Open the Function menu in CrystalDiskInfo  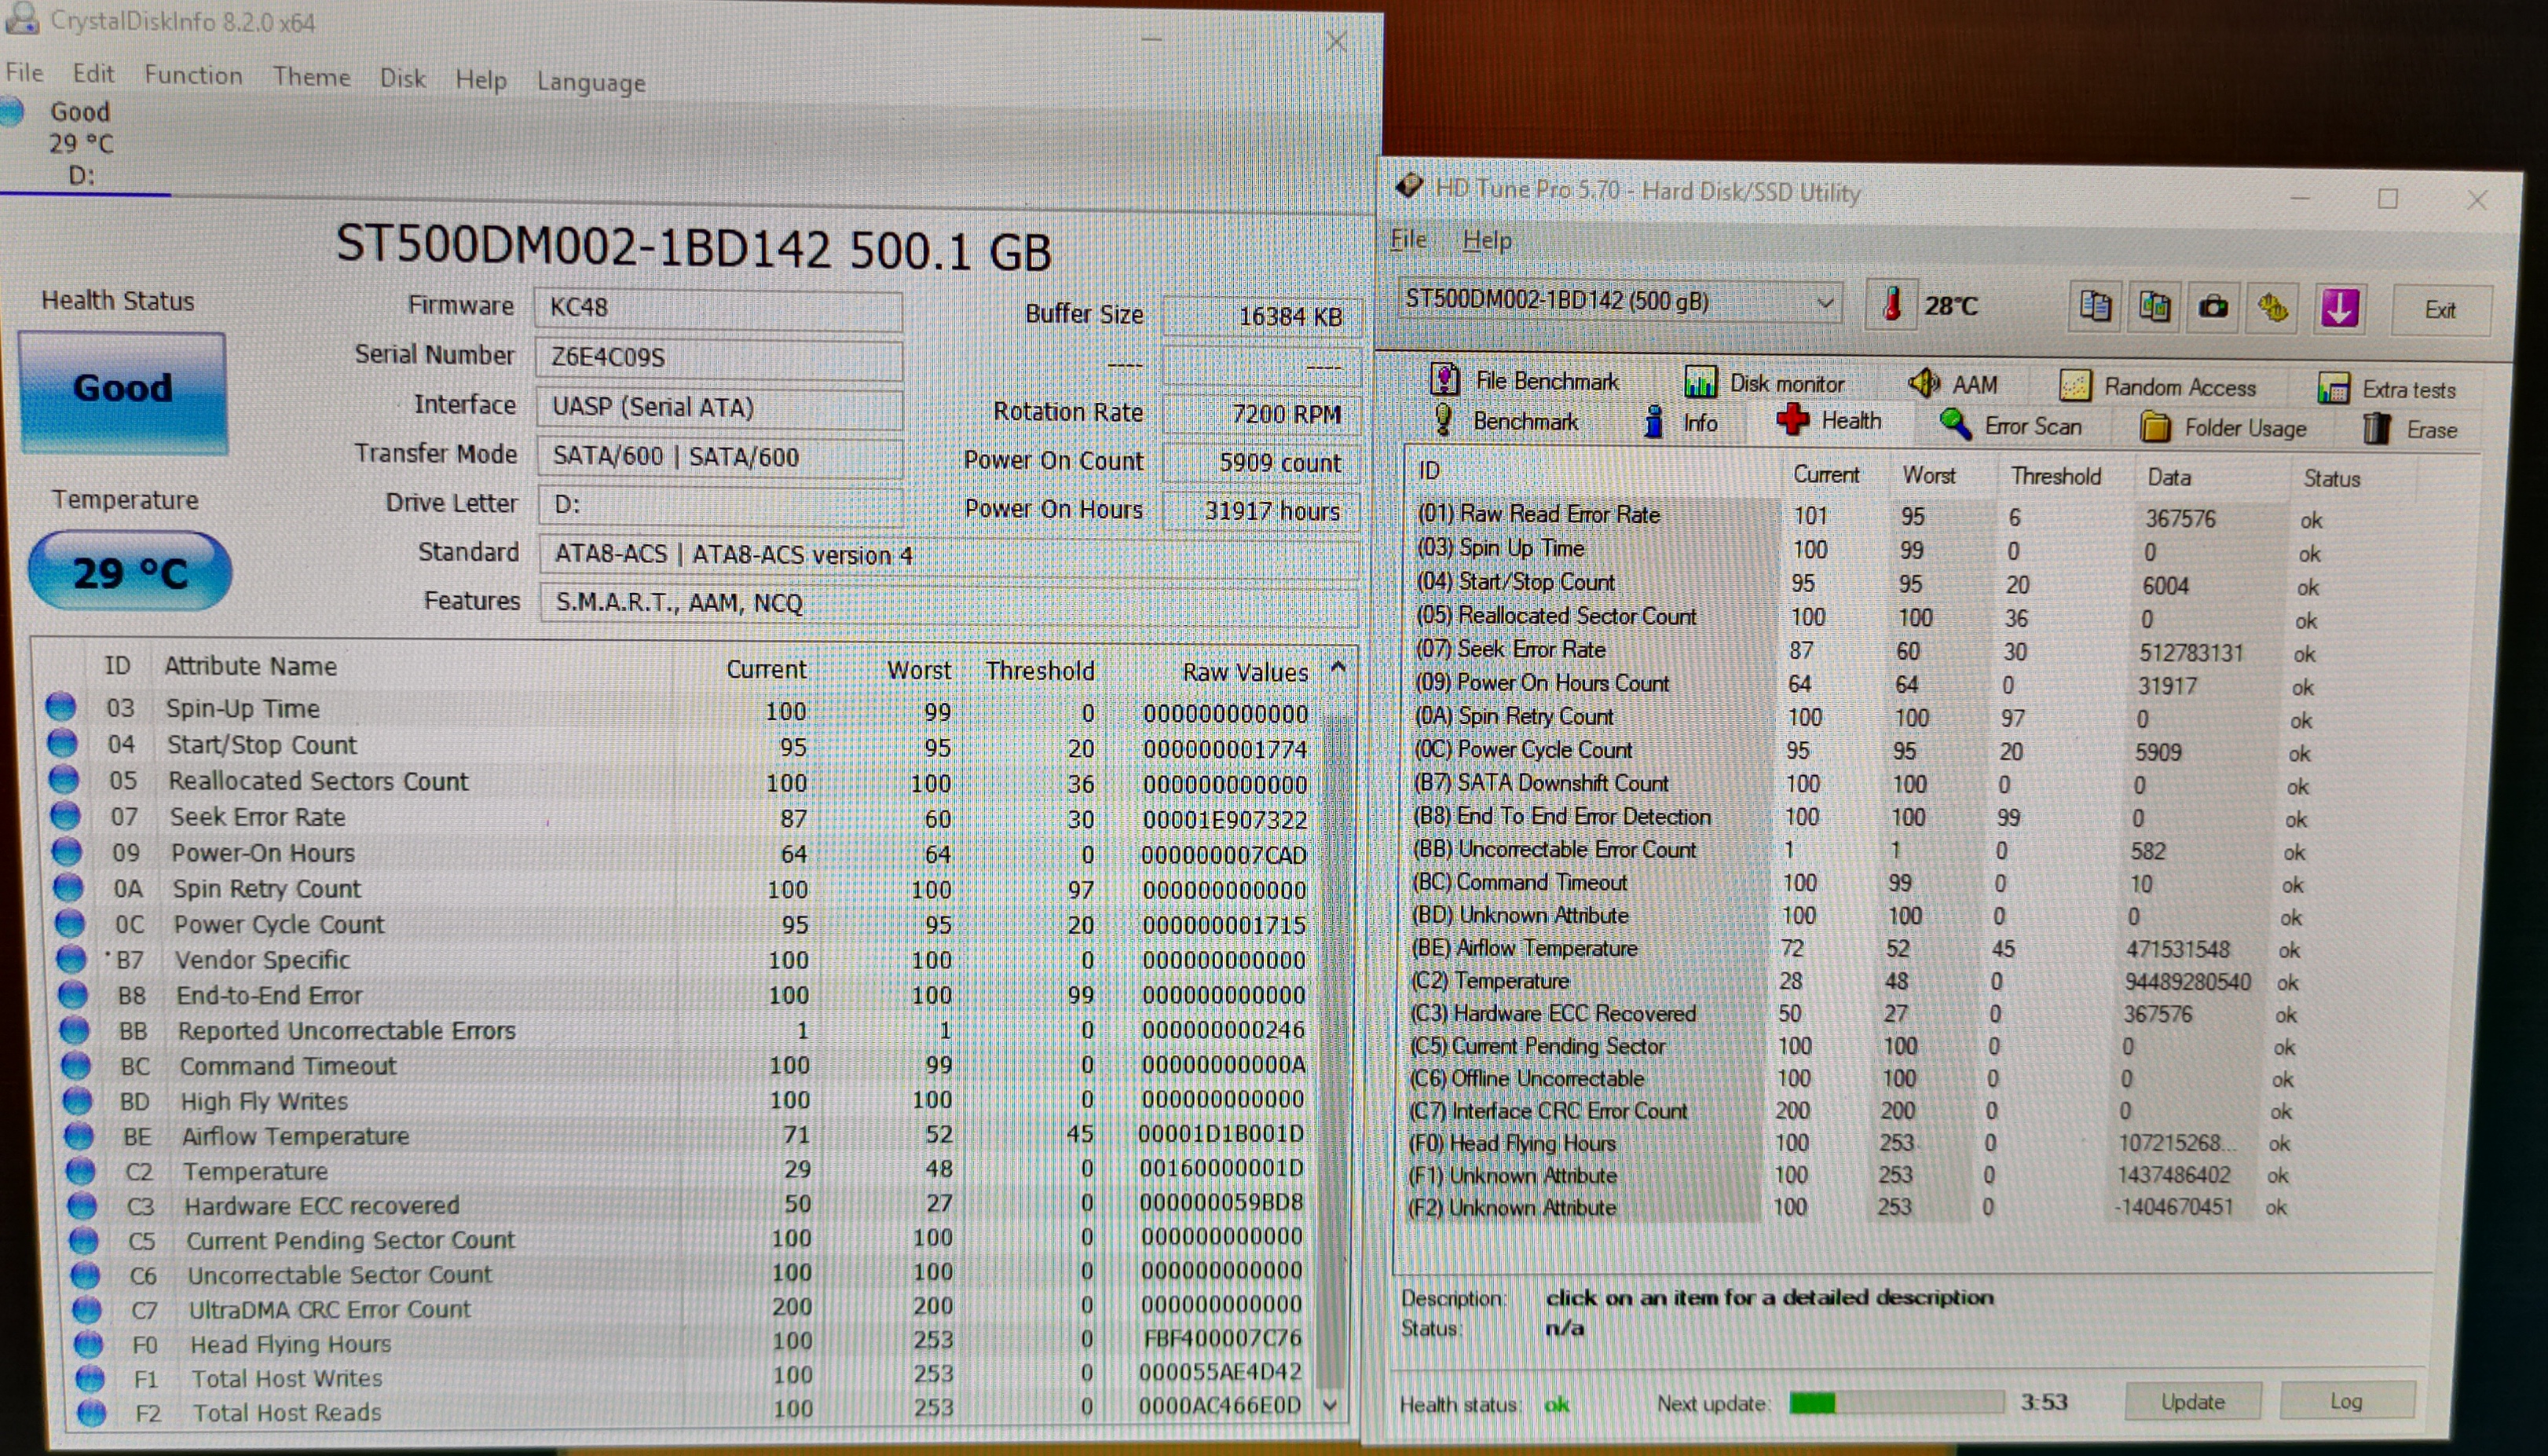click(x=193, y=75)
